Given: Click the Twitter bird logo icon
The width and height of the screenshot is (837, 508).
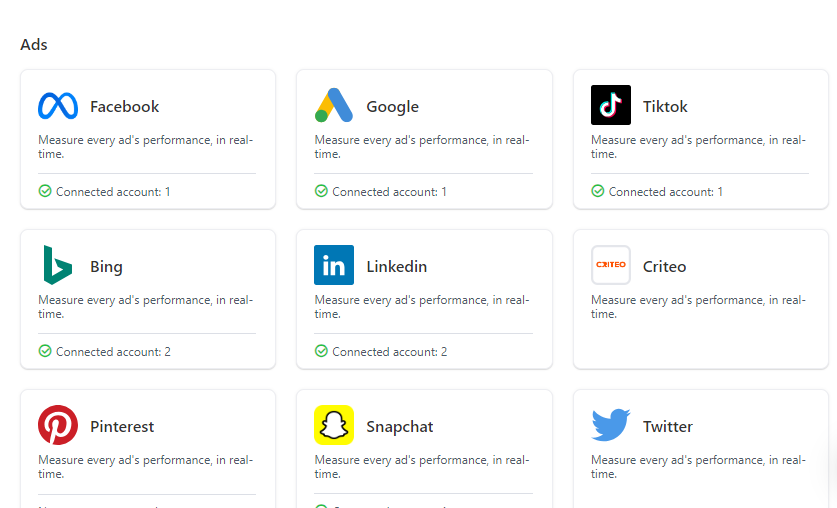Looking at the screenshot, I should 611,426.
